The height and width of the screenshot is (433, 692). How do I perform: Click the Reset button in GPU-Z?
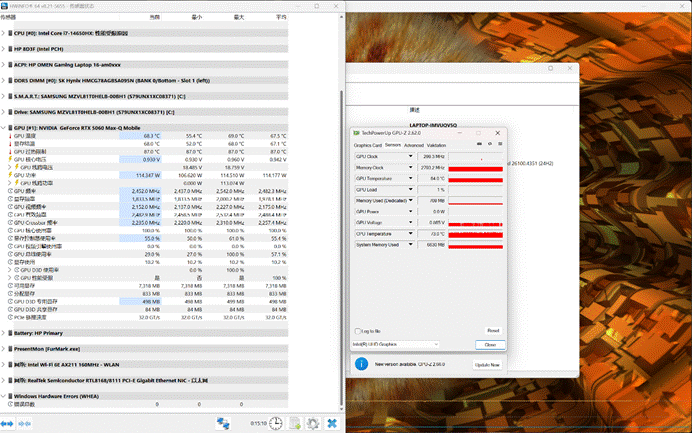point(493,331)
